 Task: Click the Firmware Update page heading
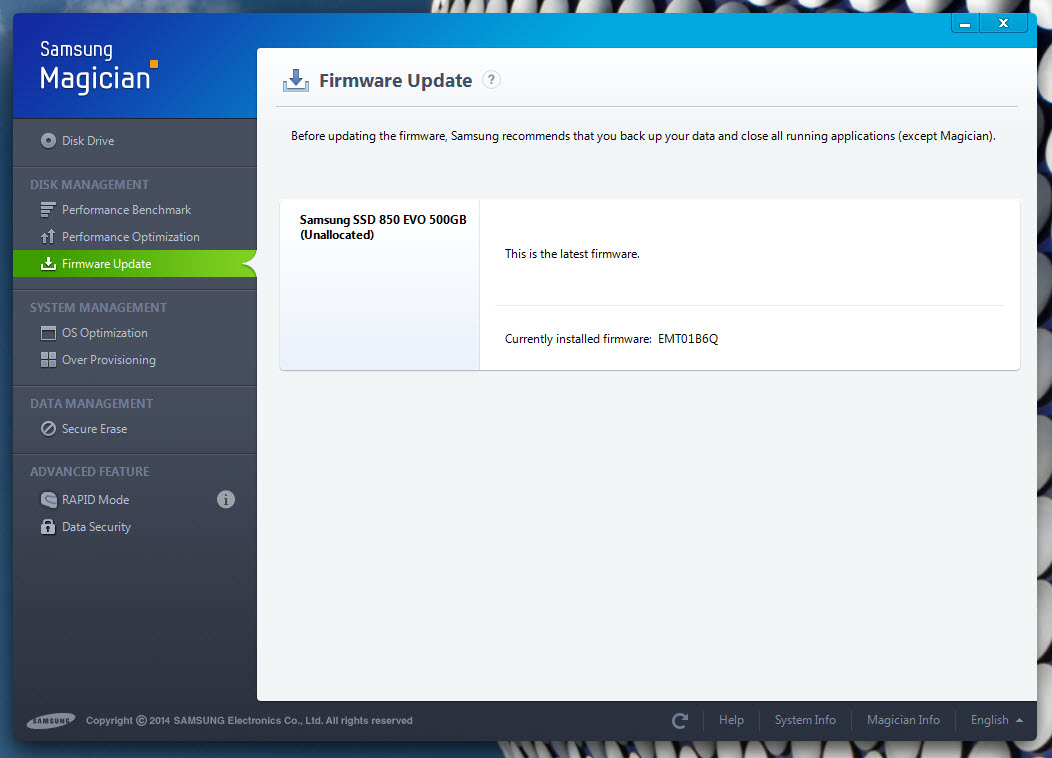coord(396,80)
